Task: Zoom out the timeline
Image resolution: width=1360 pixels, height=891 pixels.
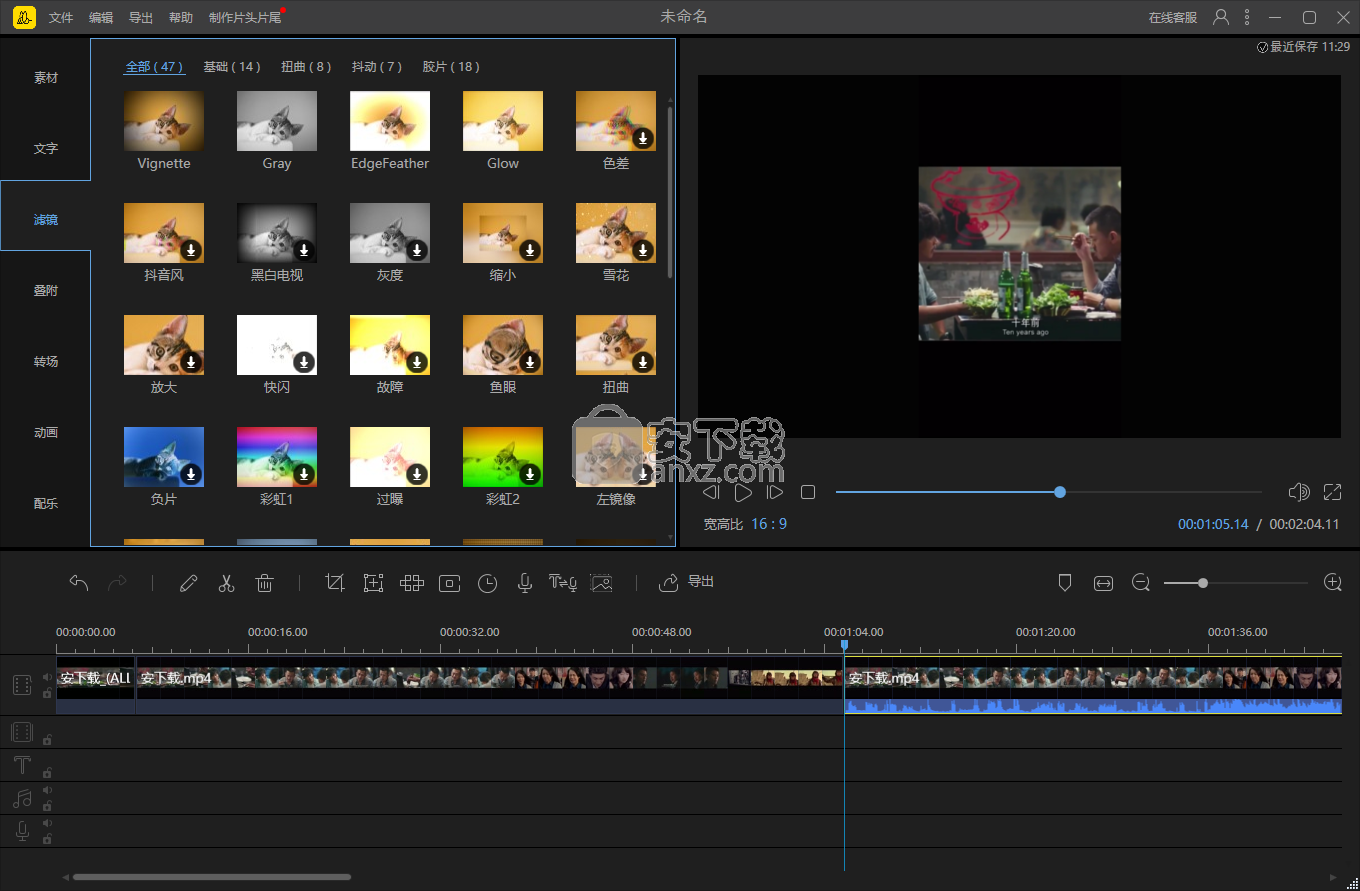Action: 1141,582
